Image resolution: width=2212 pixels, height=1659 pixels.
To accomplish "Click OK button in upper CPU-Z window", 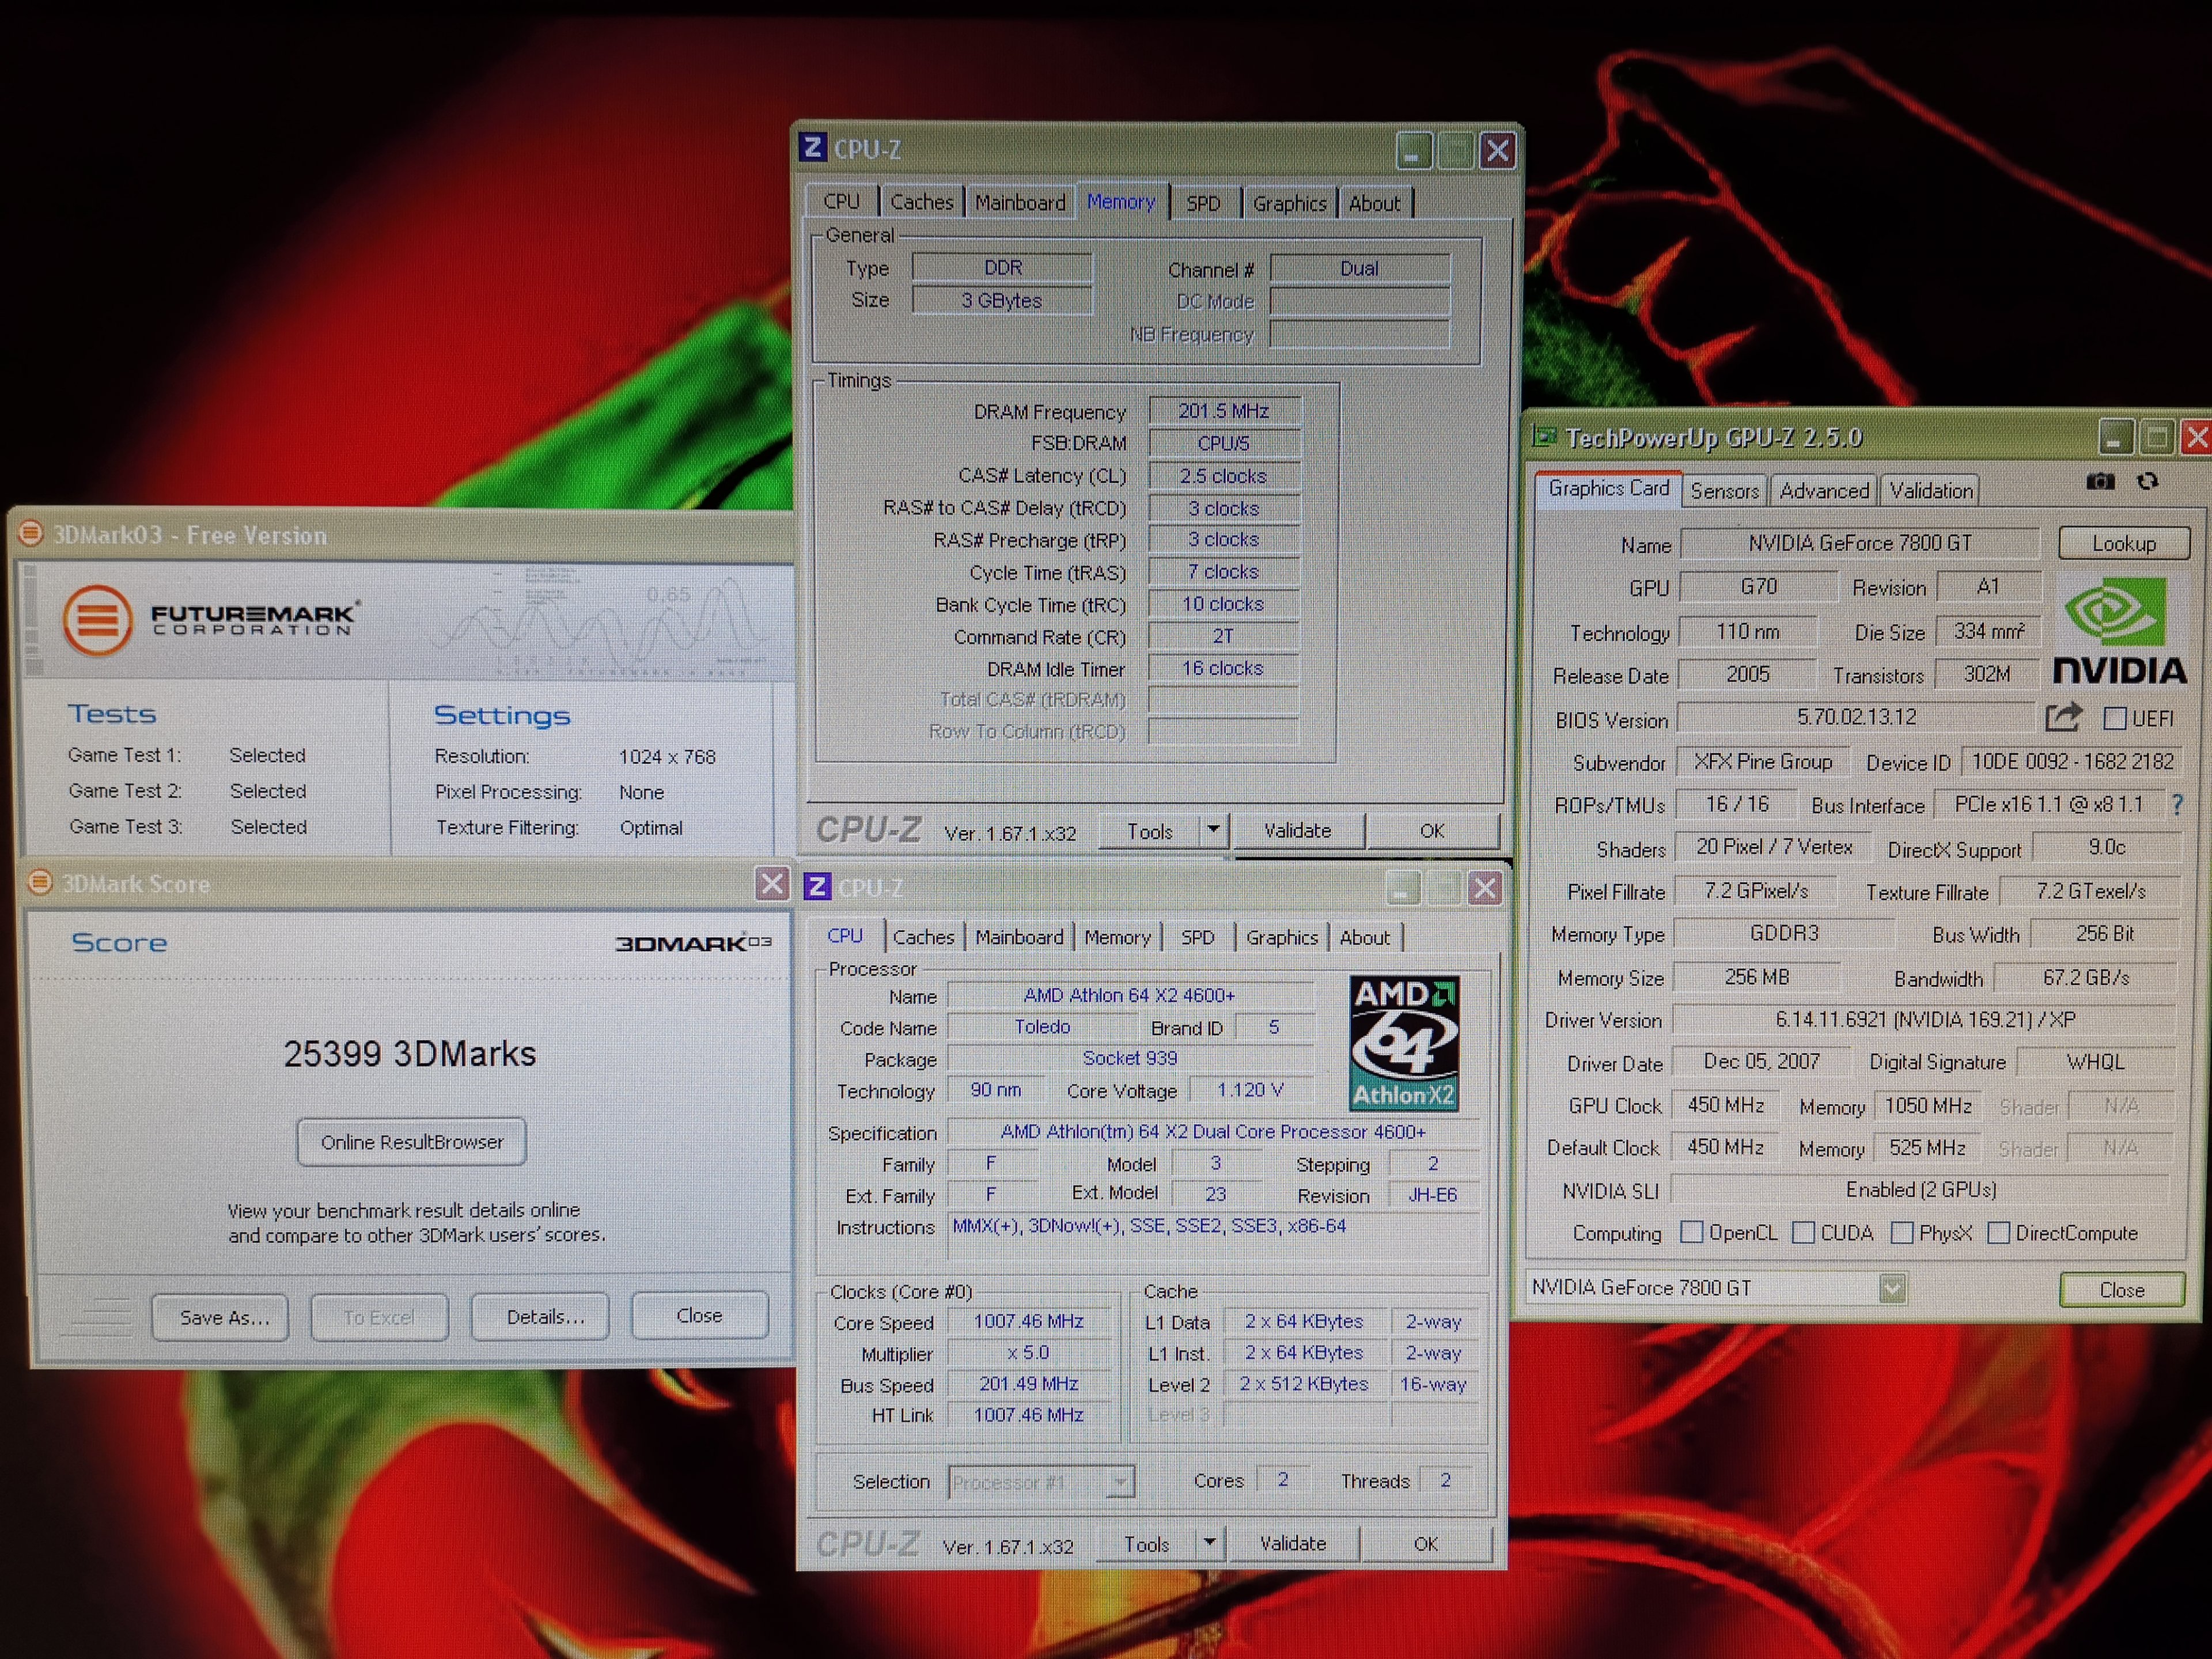I will pyautogui.click(x=1432, y=830).
